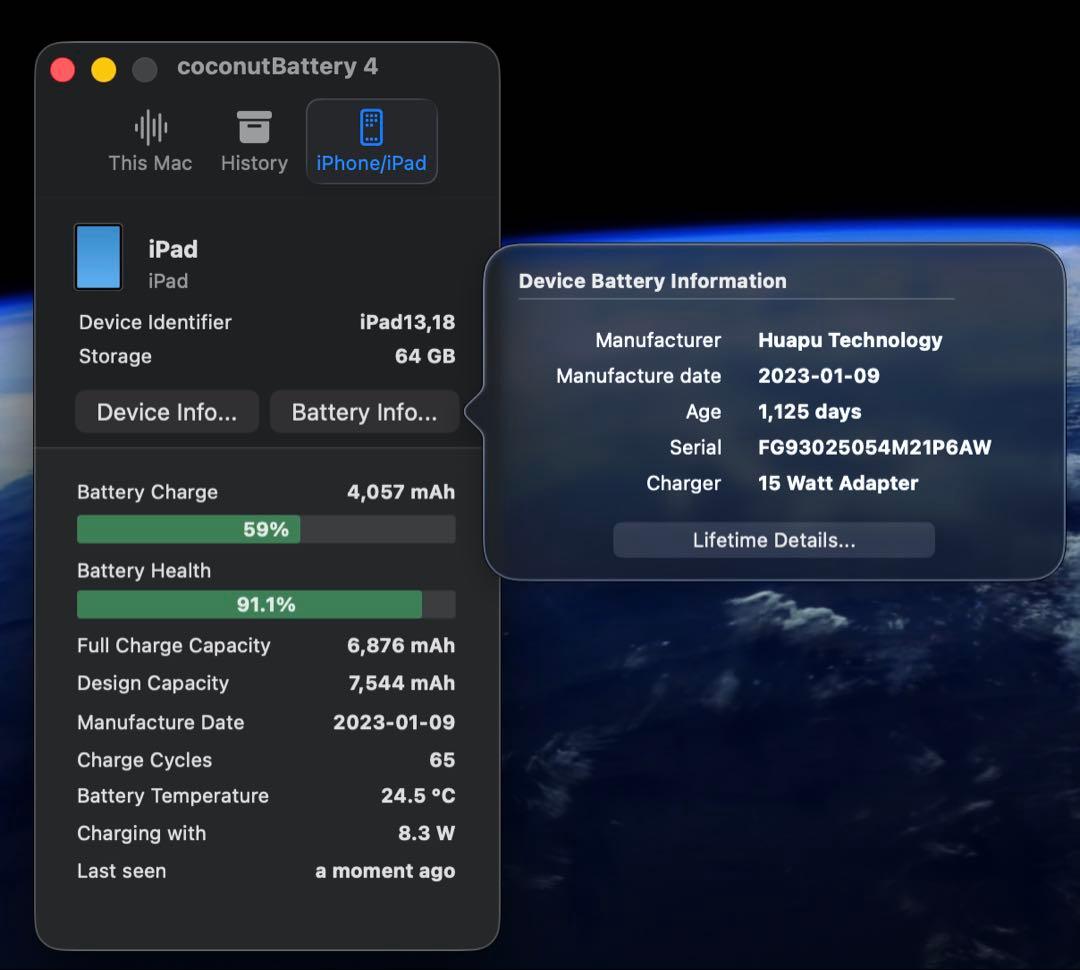Open Lifetime Details for the battery
The image size is (1080, 970).
coord(773,539)
